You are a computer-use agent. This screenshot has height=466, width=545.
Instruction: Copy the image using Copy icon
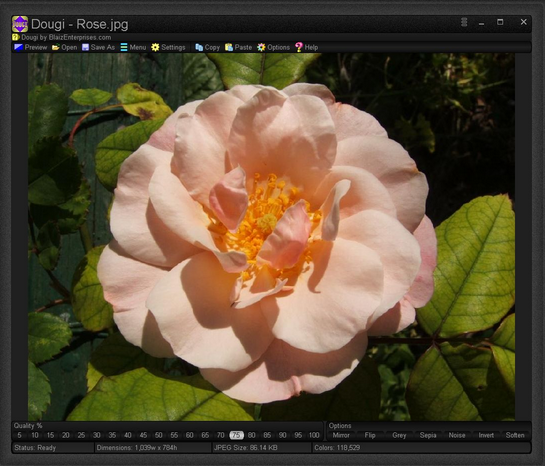199,47
